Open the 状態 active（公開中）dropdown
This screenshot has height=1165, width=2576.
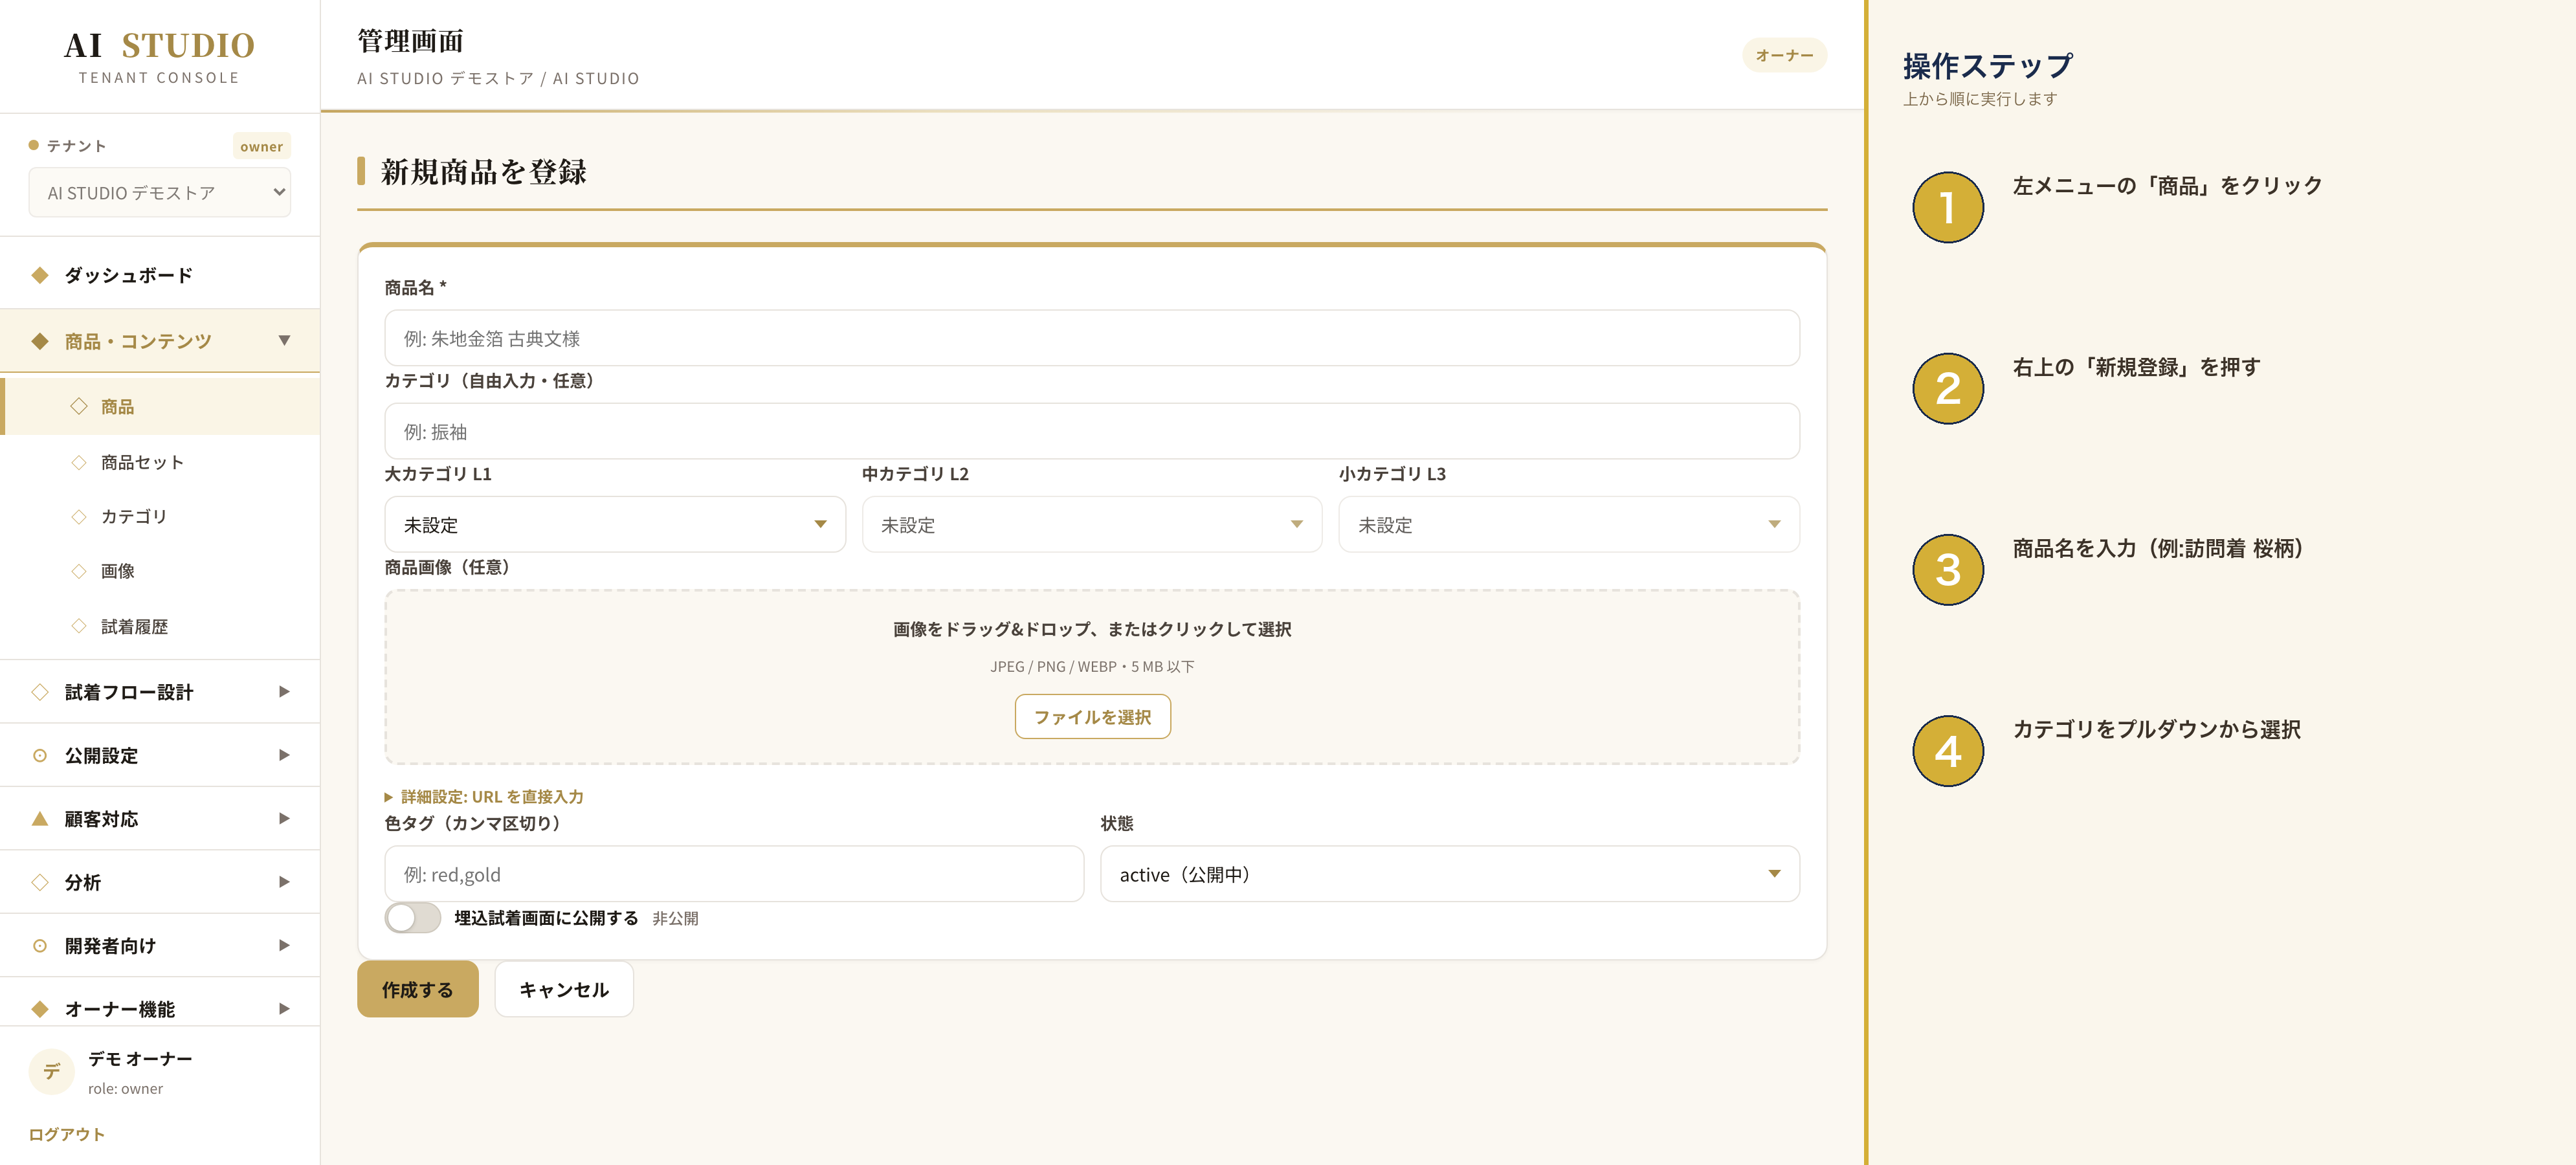1450,874
